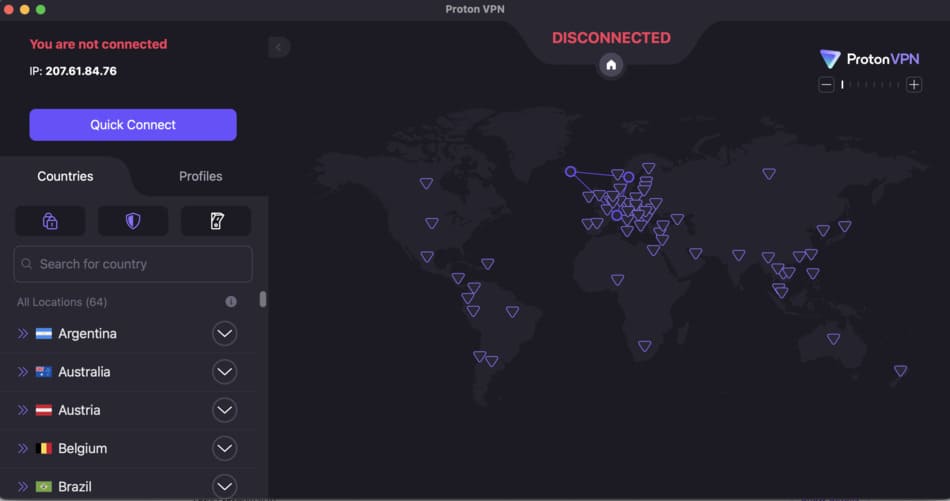Click the Search for country field
The height and width of the screenshot is (501, 950).
coord(133,264)
